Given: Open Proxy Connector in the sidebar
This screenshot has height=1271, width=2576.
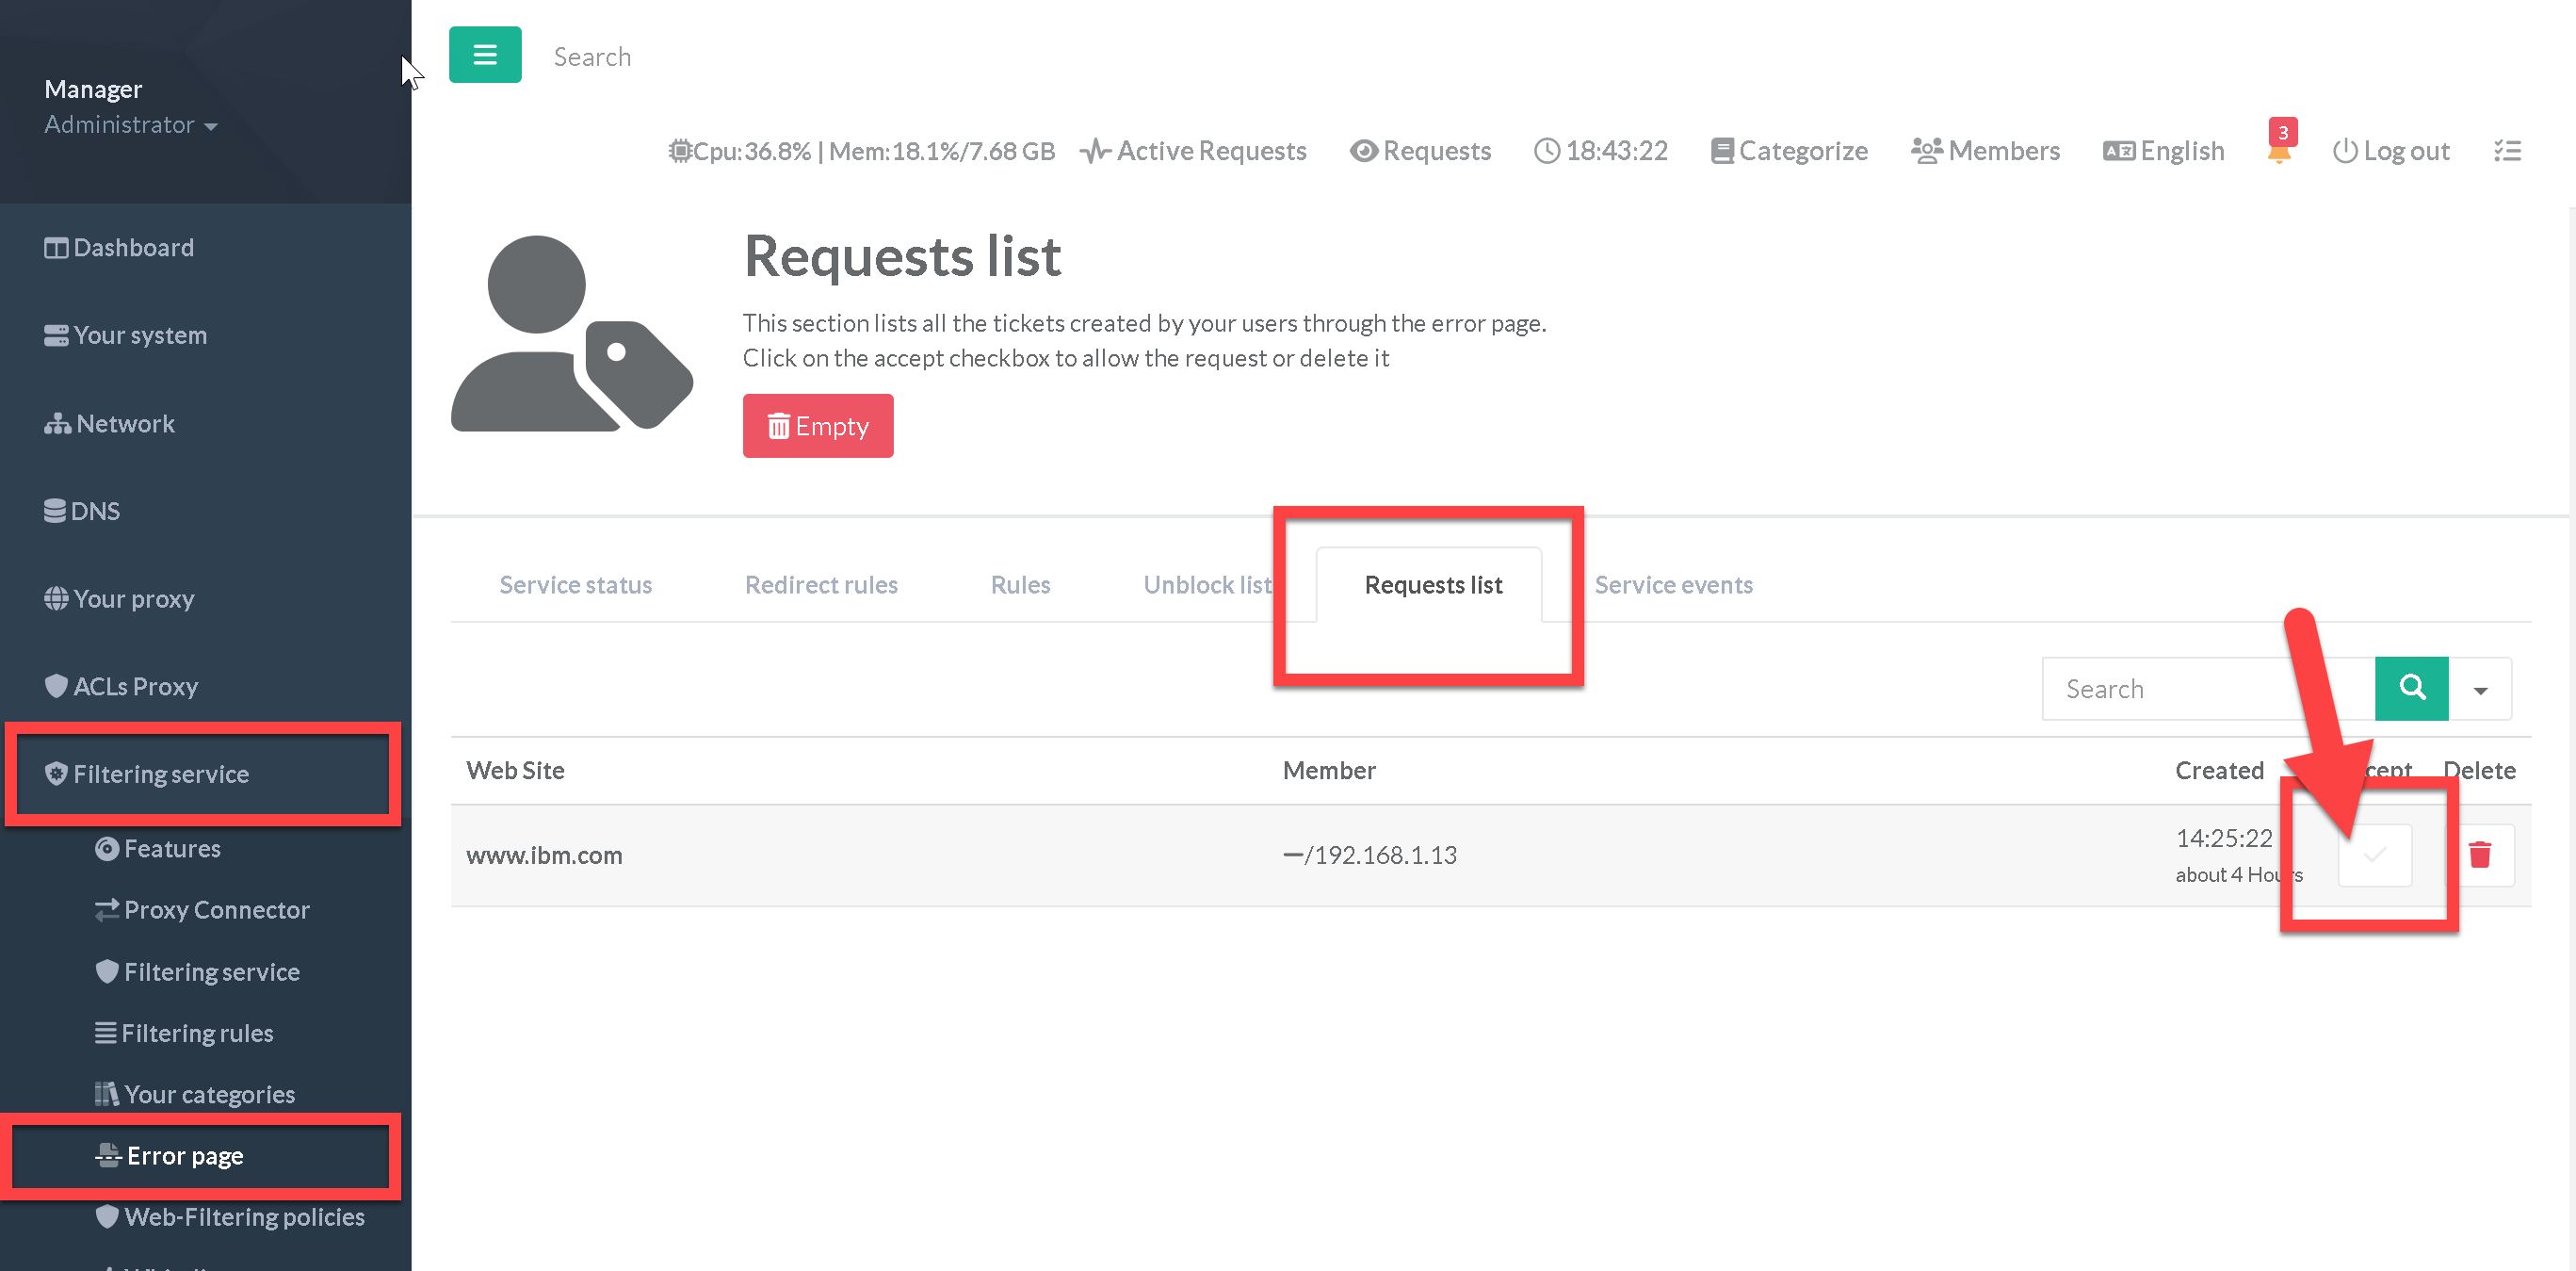Looking at the screenshot, I should pyautogui.click(x=215, y=910).
